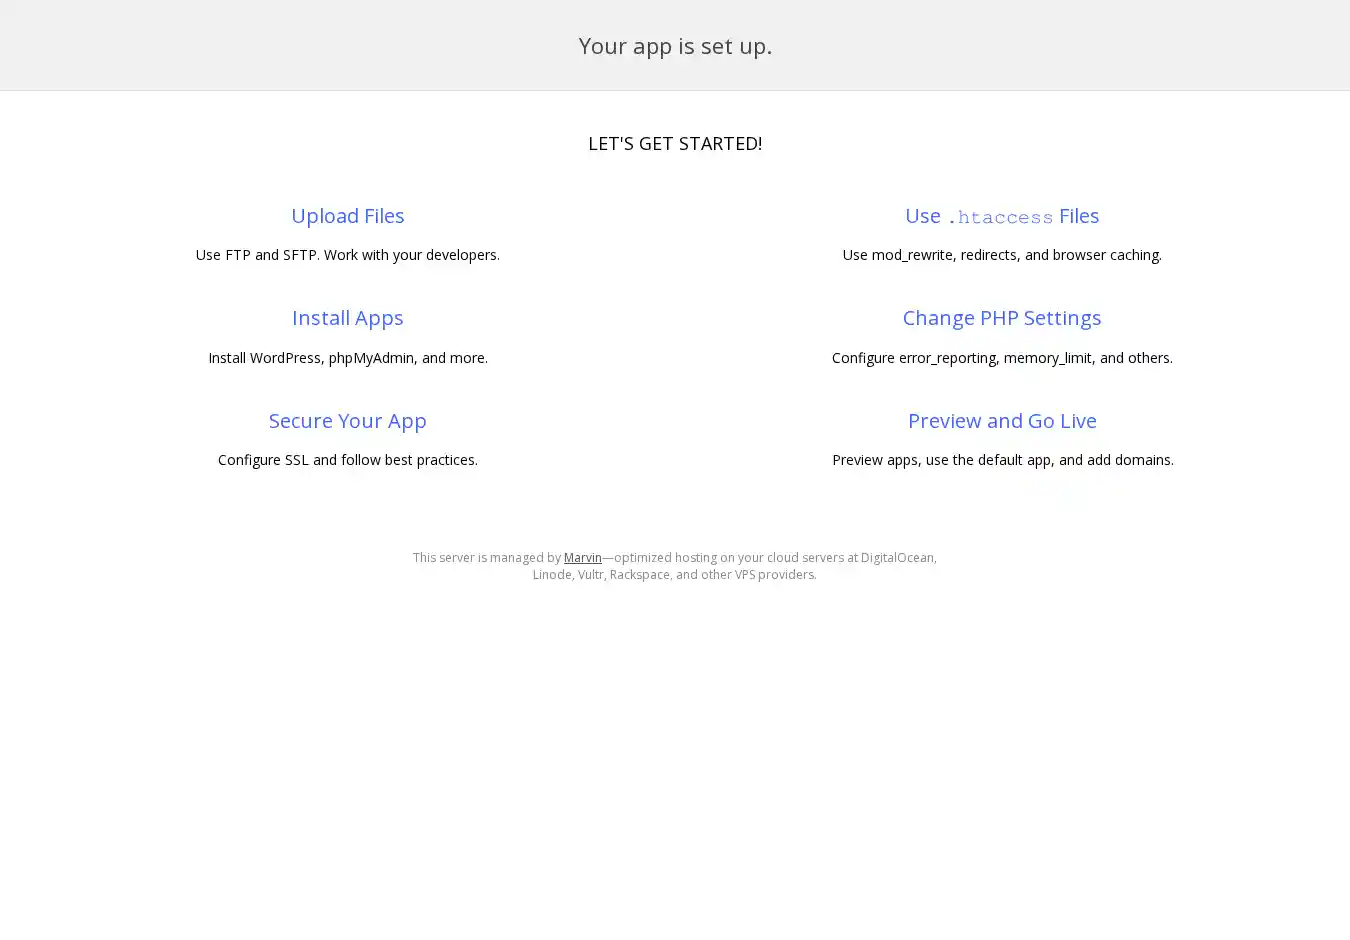Click the Install Apps heading link
1350x940 pixels.
[347, 318]
